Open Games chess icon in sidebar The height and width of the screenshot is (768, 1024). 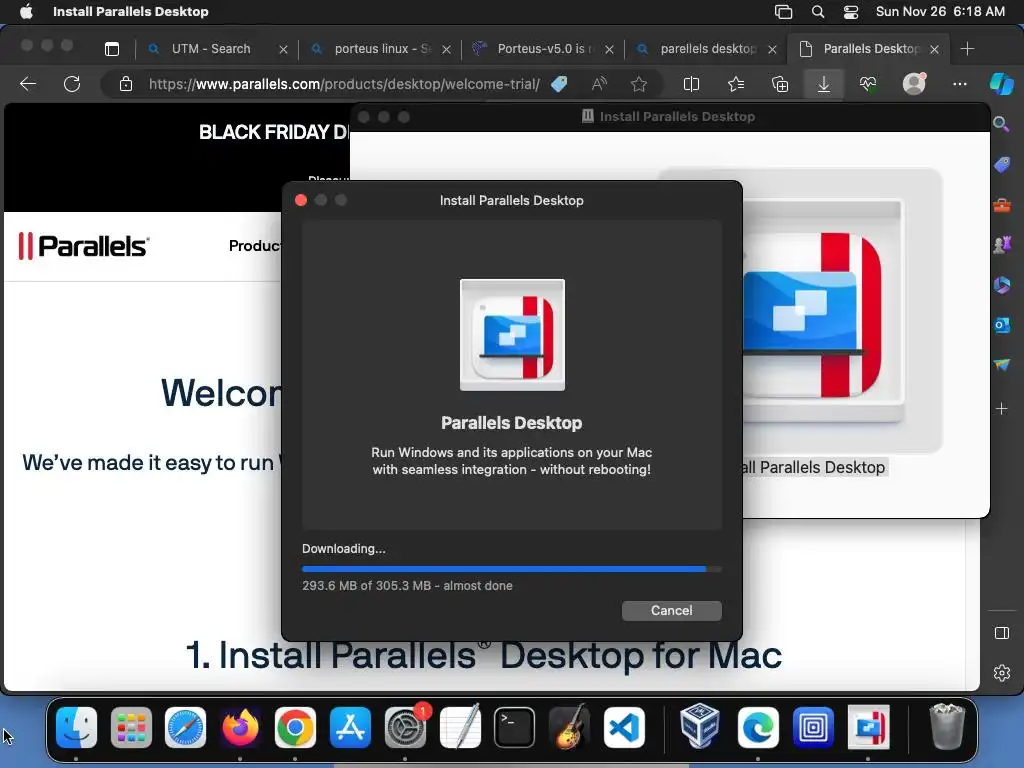(1002, 245)
